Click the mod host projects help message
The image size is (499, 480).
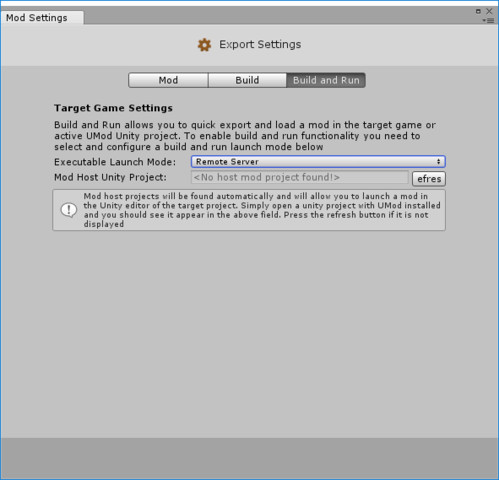coord(262,210)
